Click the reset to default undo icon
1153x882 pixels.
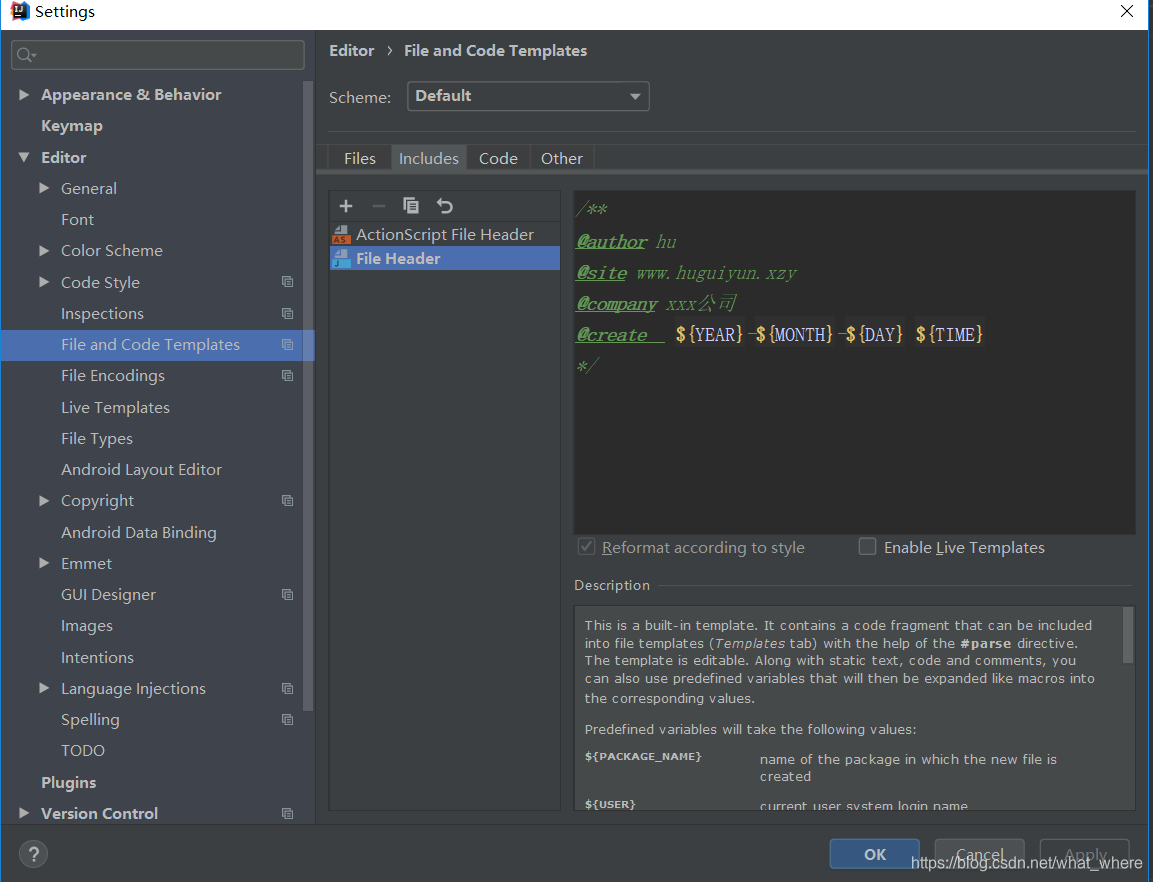pos(445,206)
